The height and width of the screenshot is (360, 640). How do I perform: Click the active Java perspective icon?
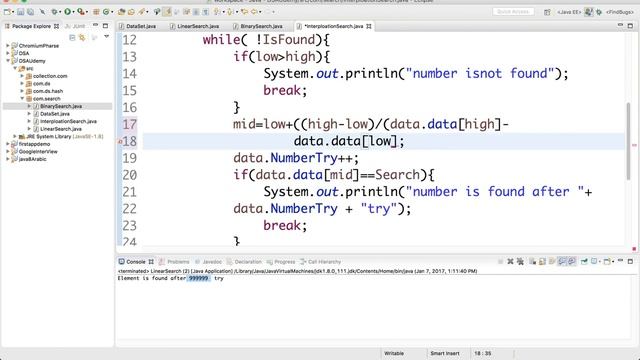[x=589, y=12]
